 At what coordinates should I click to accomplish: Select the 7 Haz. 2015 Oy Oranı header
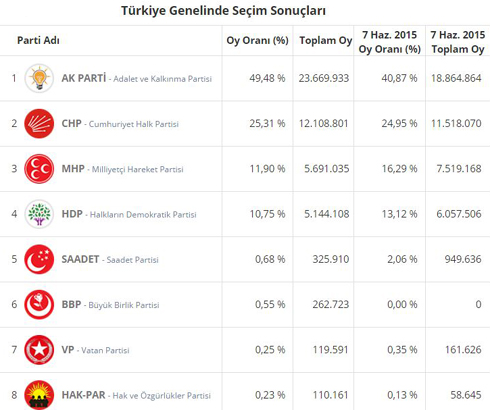(x=390, y=42)
